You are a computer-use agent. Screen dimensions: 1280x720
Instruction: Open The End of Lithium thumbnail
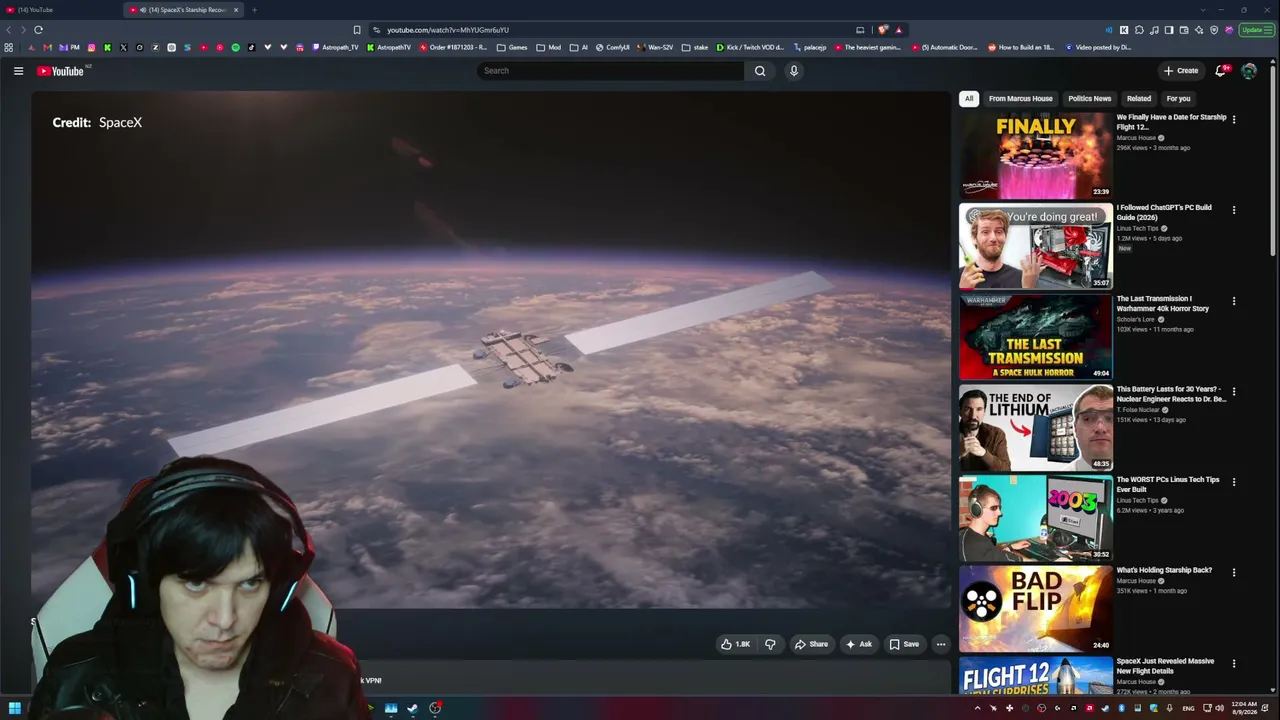pos(1036,427)
